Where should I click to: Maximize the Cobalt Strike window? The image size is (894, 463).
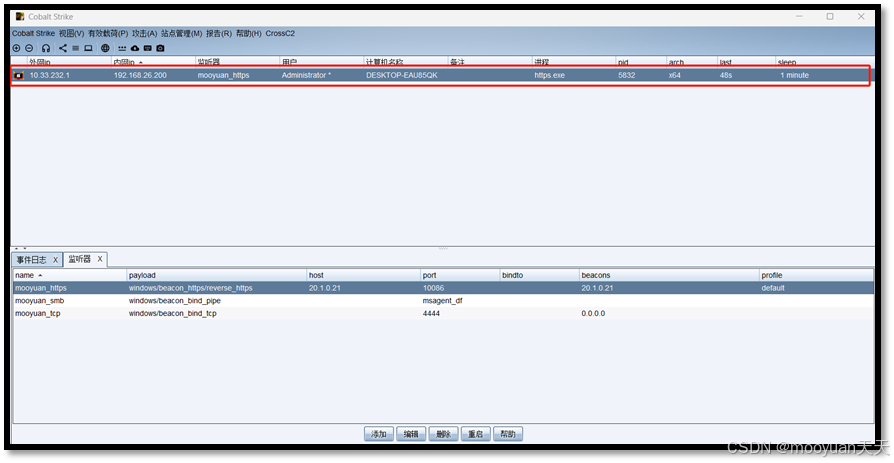830,17
